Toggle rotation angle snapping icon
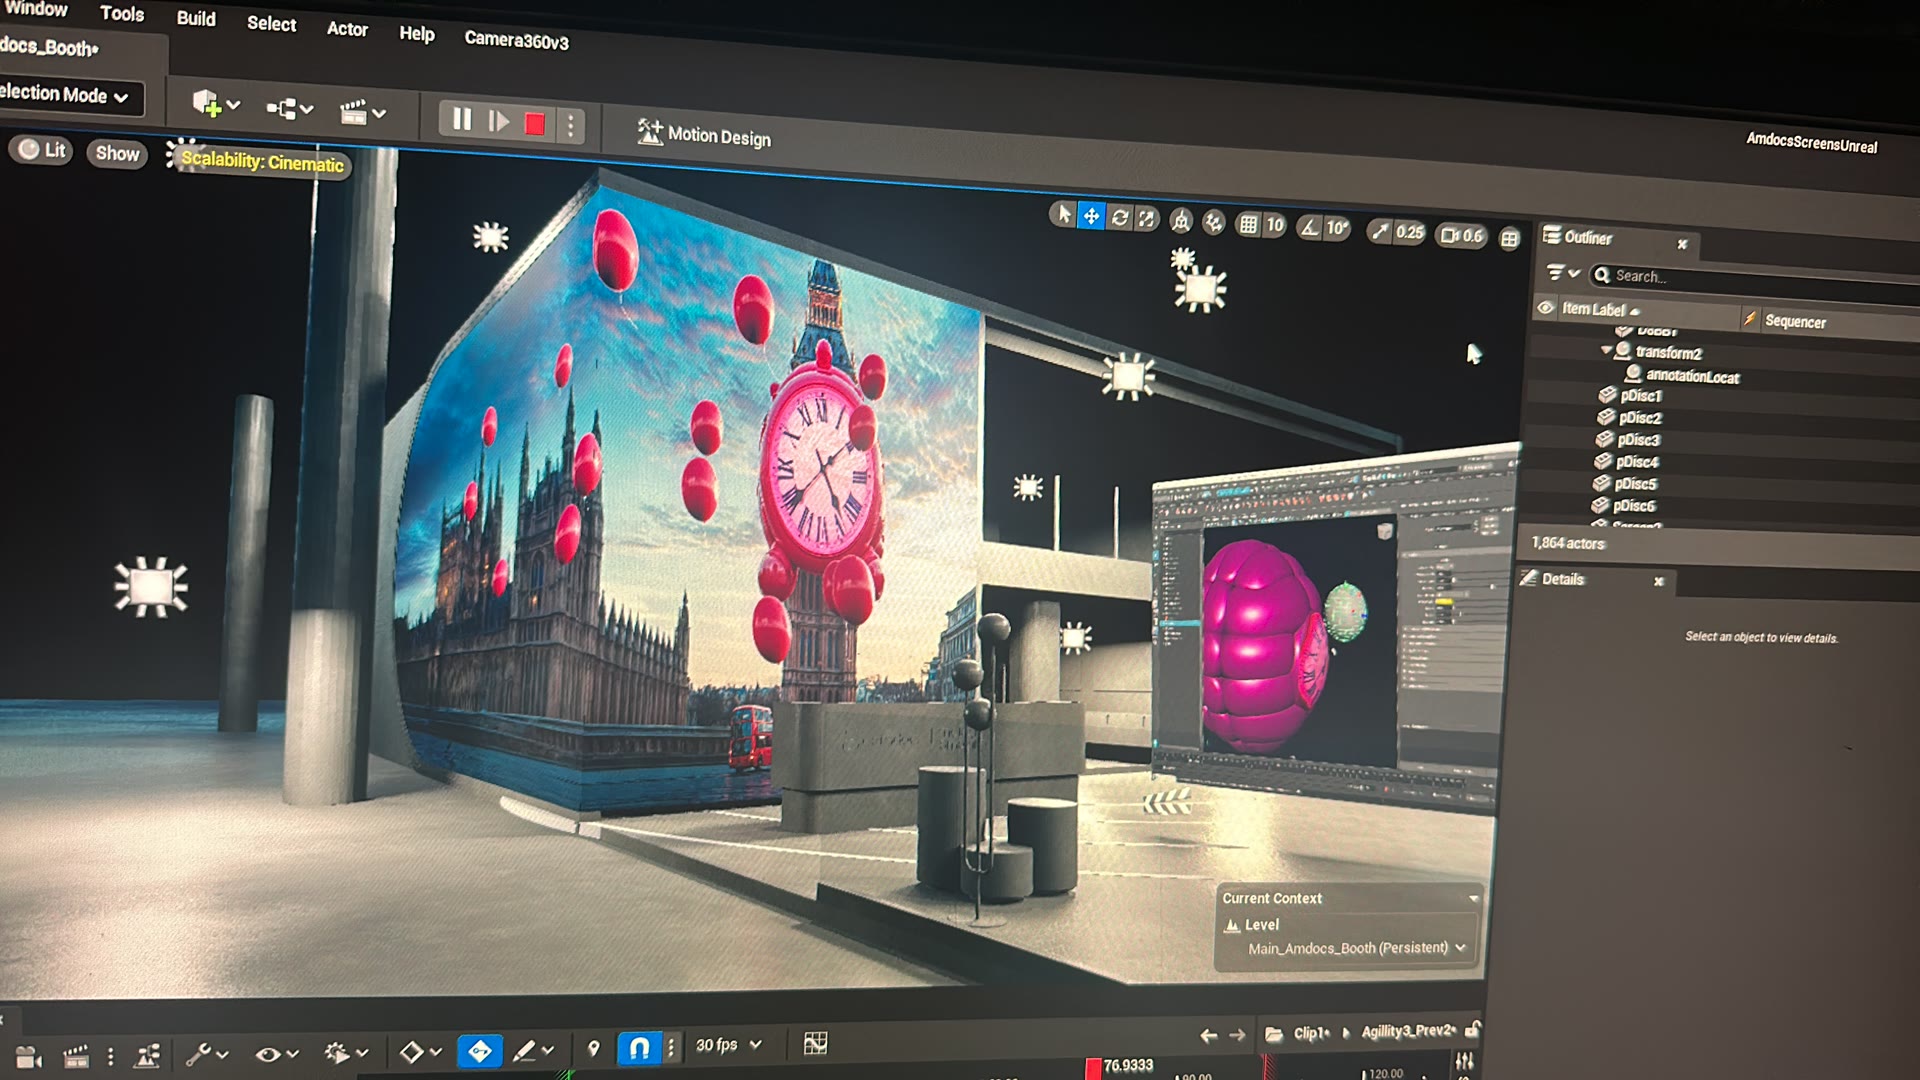 click(1309, 228)
